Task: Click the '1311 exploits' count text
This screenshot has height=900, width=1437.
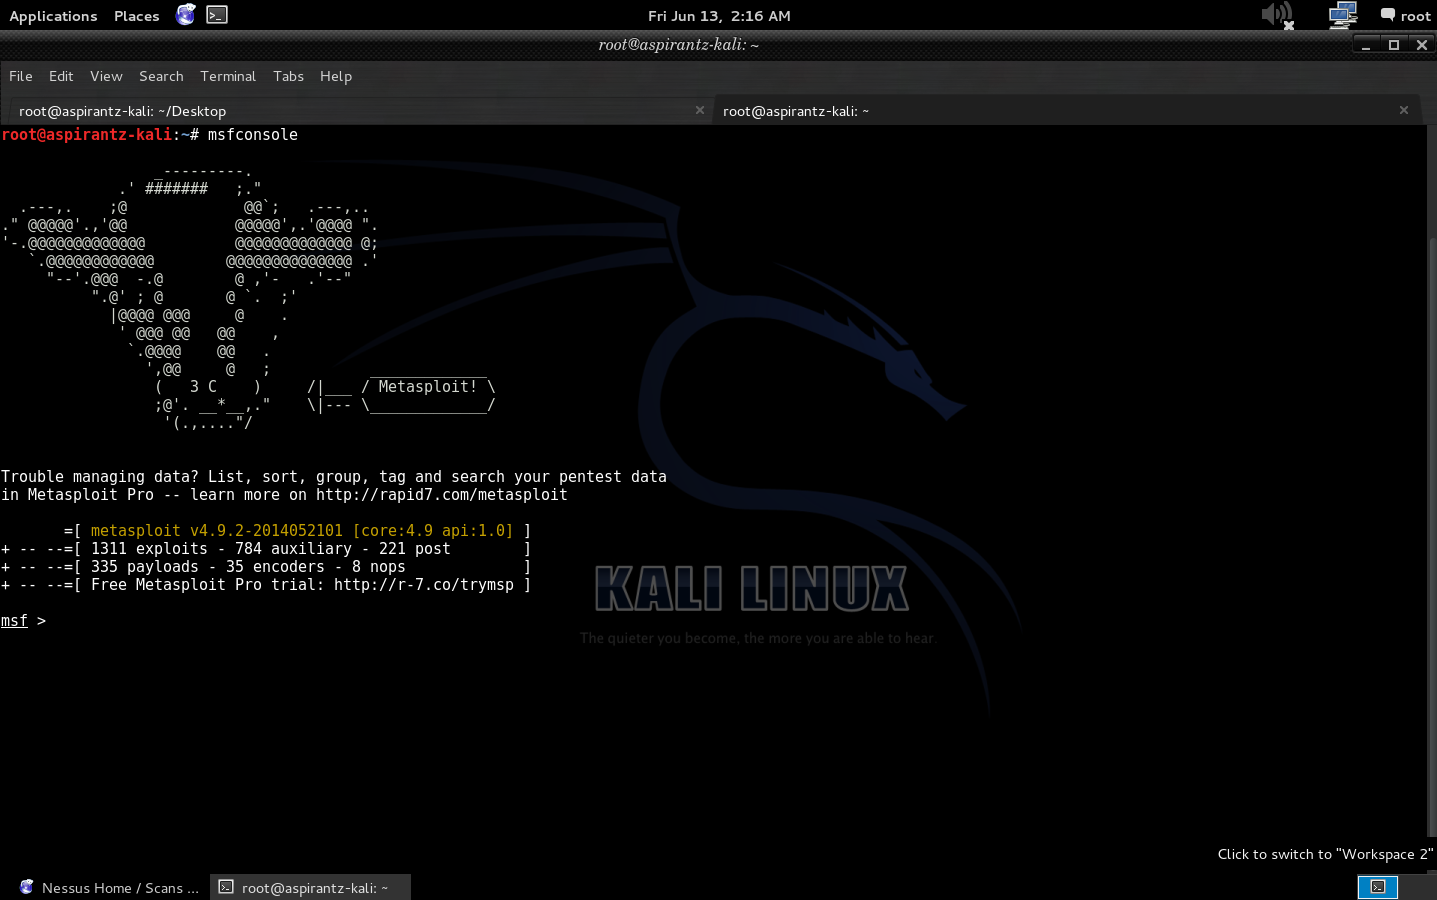Action: tap(149, 549)
